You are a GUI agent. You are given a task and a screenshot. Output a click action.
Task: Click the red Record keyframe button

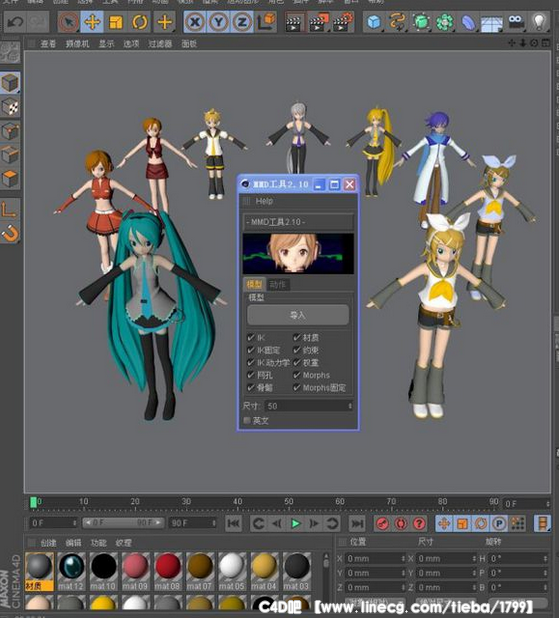click(383, 523)
